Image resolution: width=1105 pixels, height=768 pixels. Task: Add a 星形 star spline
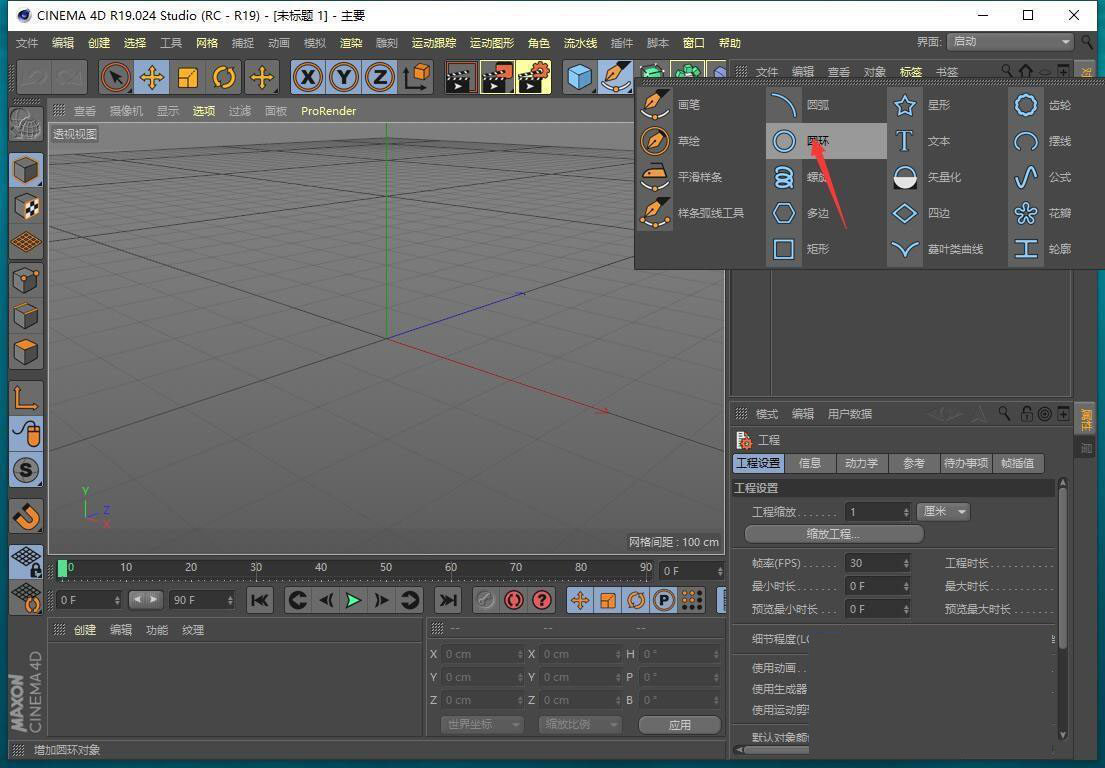(947, 105)
